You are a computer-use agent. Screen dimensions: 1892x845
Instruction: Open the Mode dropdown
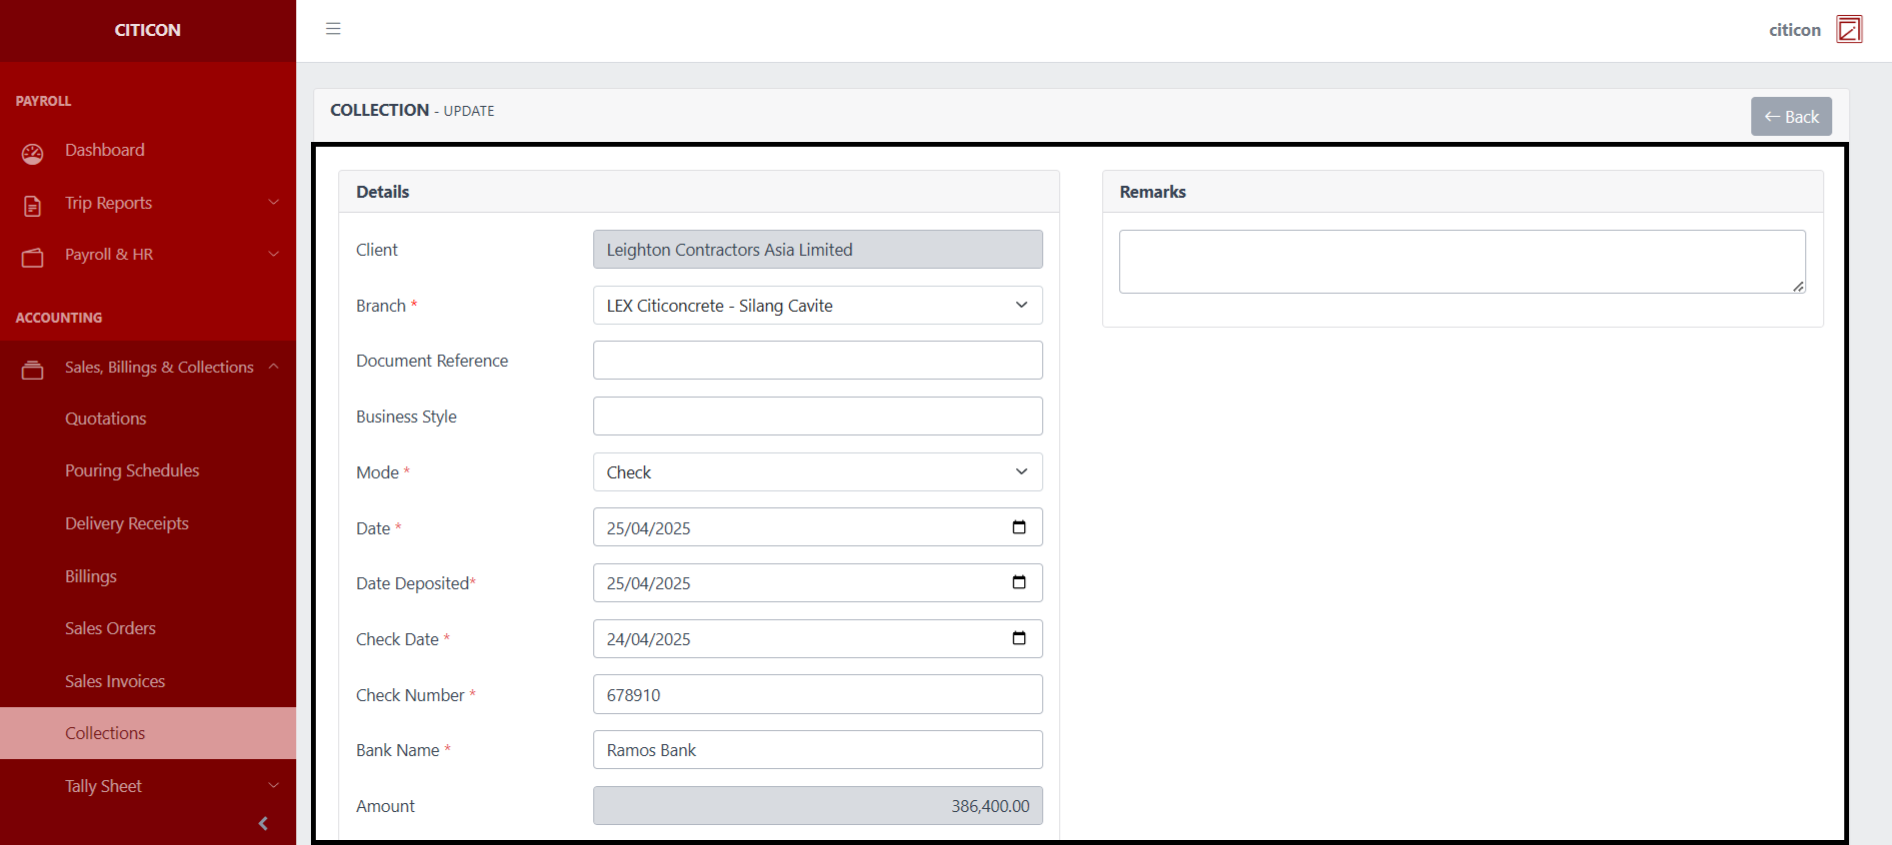point(817,472)
